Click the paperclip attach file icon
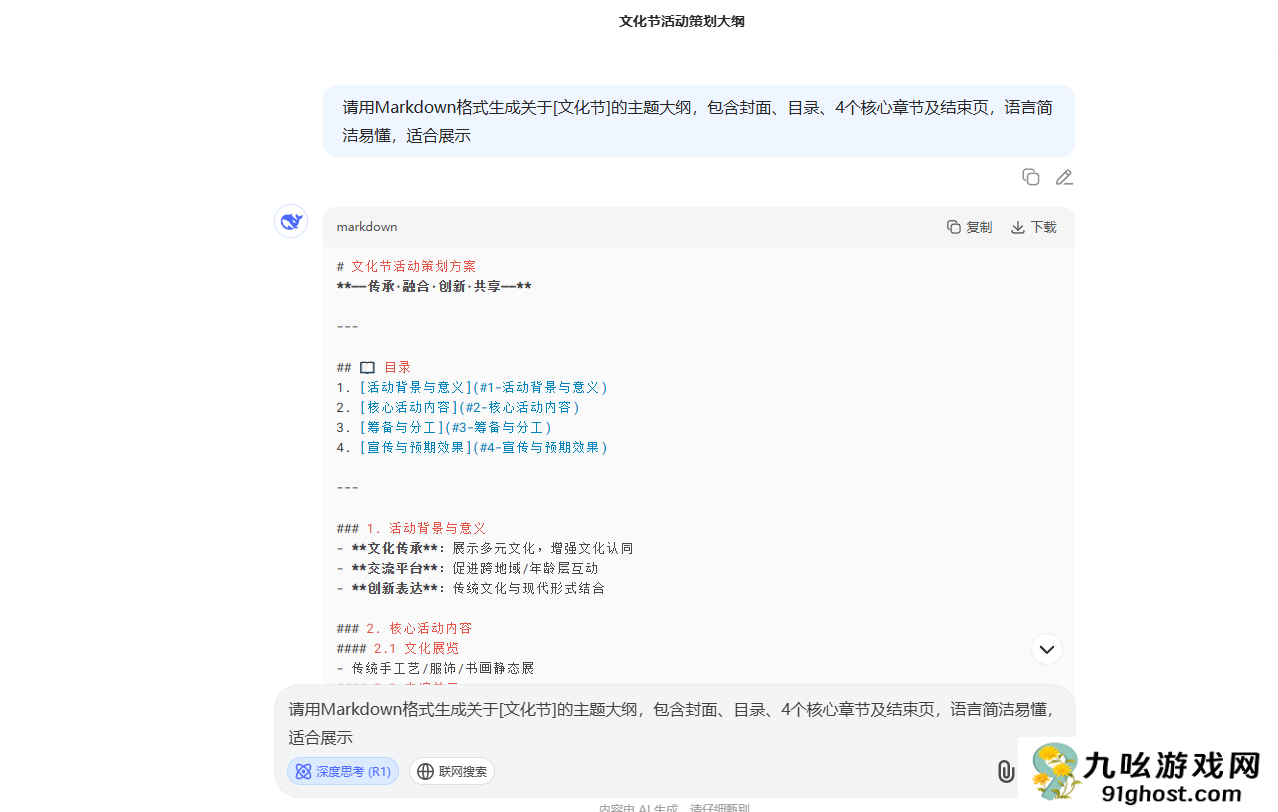This screenshot has width=1278, height=812. (x=1005, y=771)
